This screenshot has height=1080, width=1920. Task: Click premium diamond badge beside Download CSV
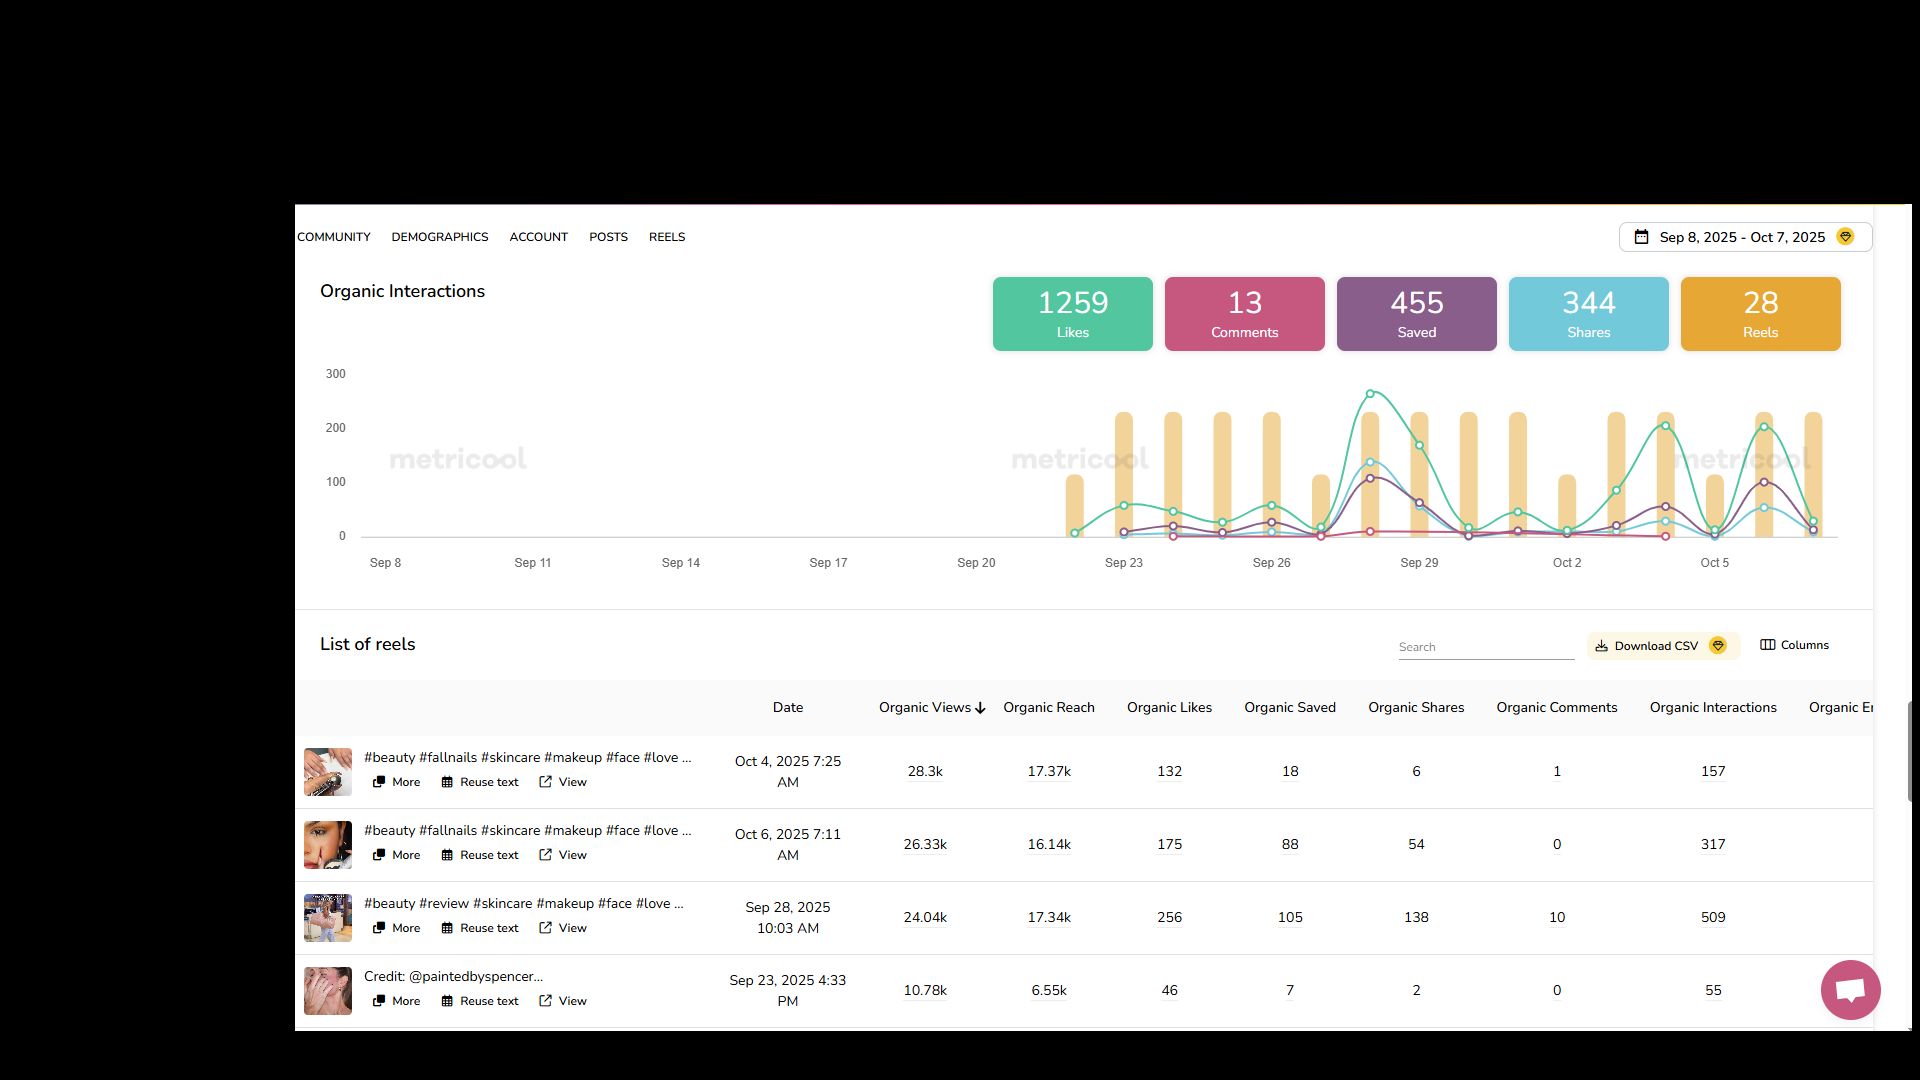1718,646
